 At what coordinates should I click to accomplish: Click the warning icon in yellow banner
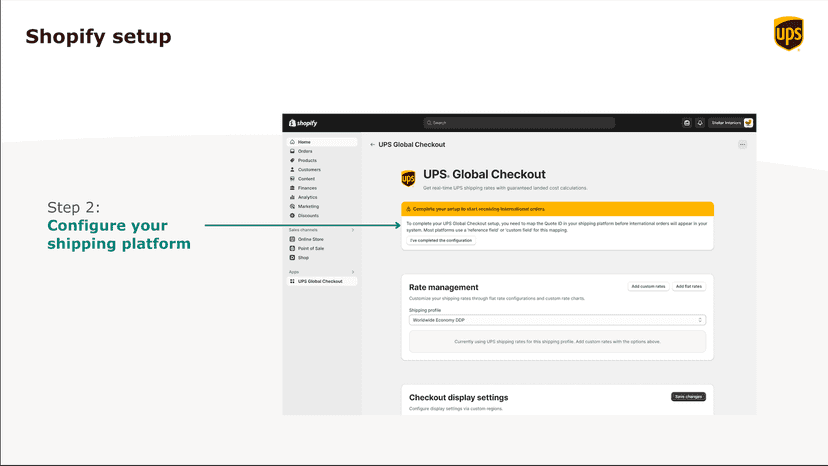coord(408,209)
